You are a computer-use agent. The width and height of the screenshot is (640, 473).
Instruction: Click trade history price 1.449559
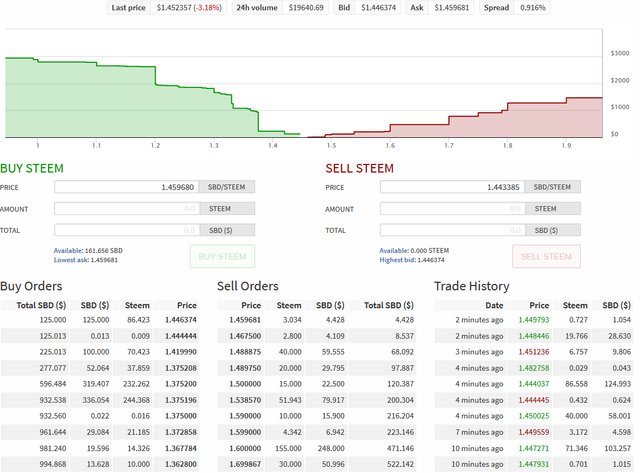(533, 432)
